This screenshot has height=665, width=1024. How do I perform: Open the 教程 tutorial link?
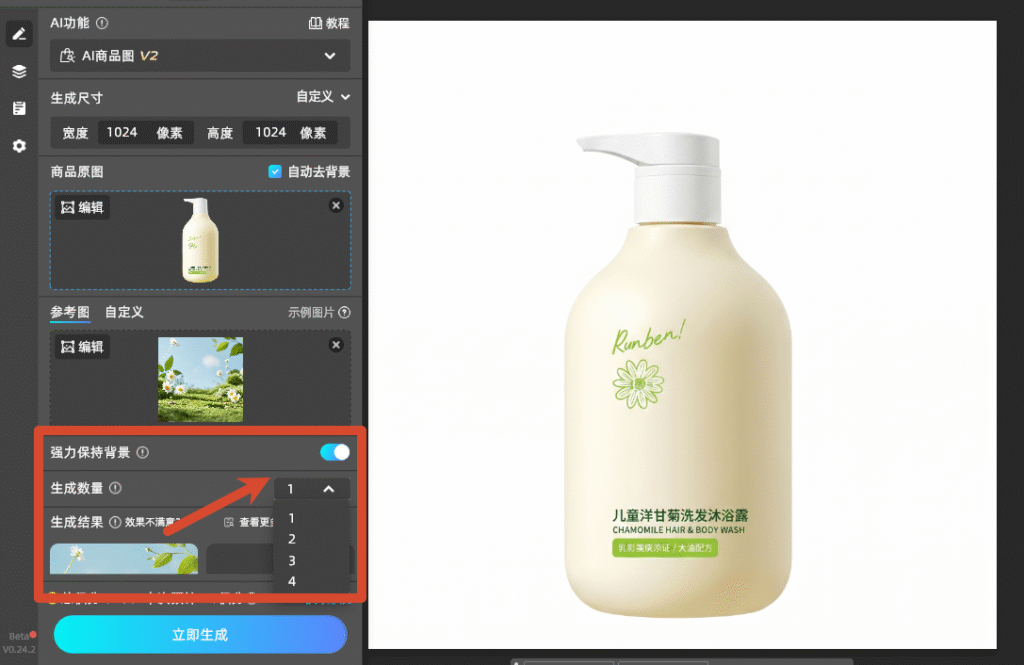pos(329,23)
